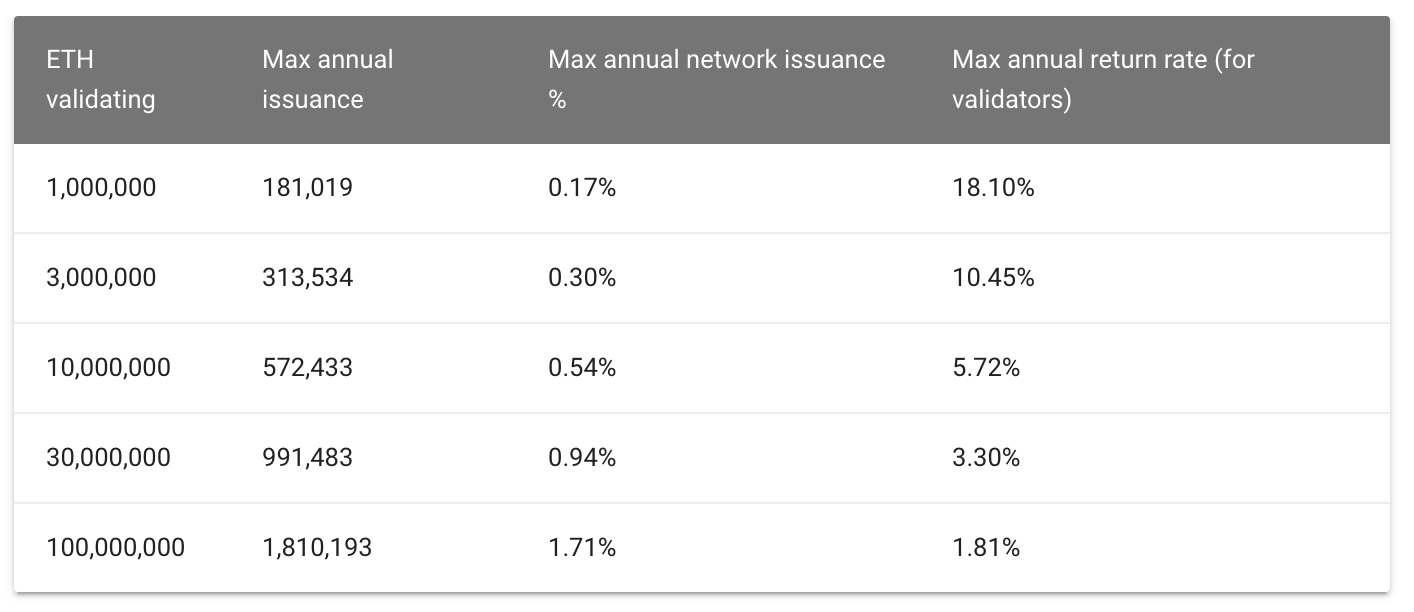Select the 1,000,000 ETH validating cell

[101, 188]
